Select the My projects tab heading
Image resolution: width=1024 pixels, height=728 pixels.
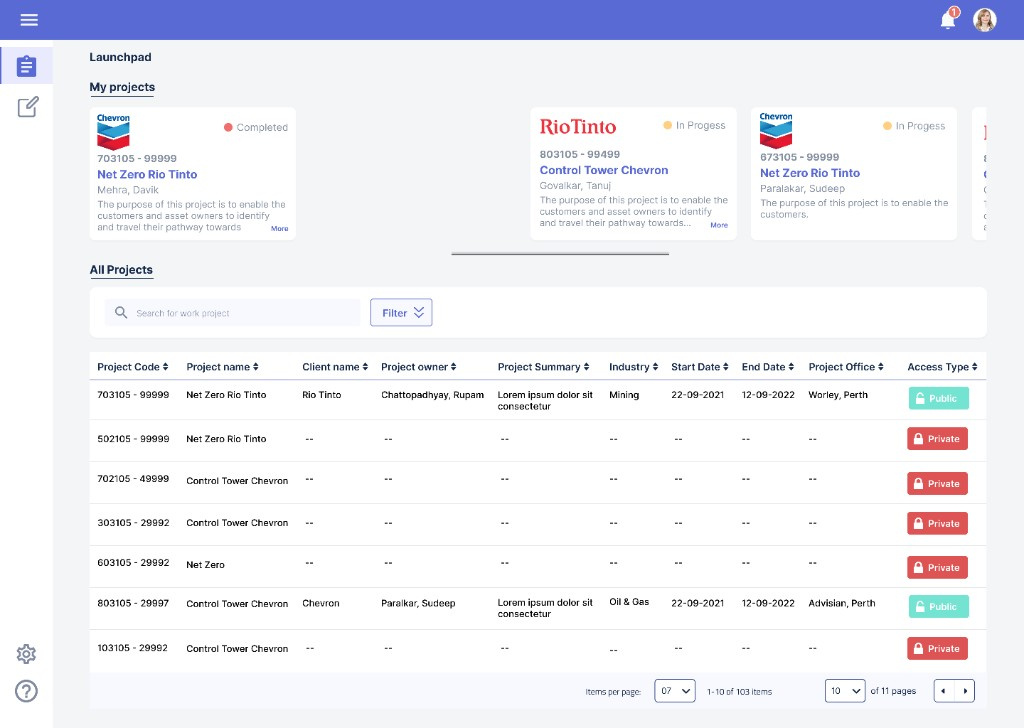tap(122, 87)
